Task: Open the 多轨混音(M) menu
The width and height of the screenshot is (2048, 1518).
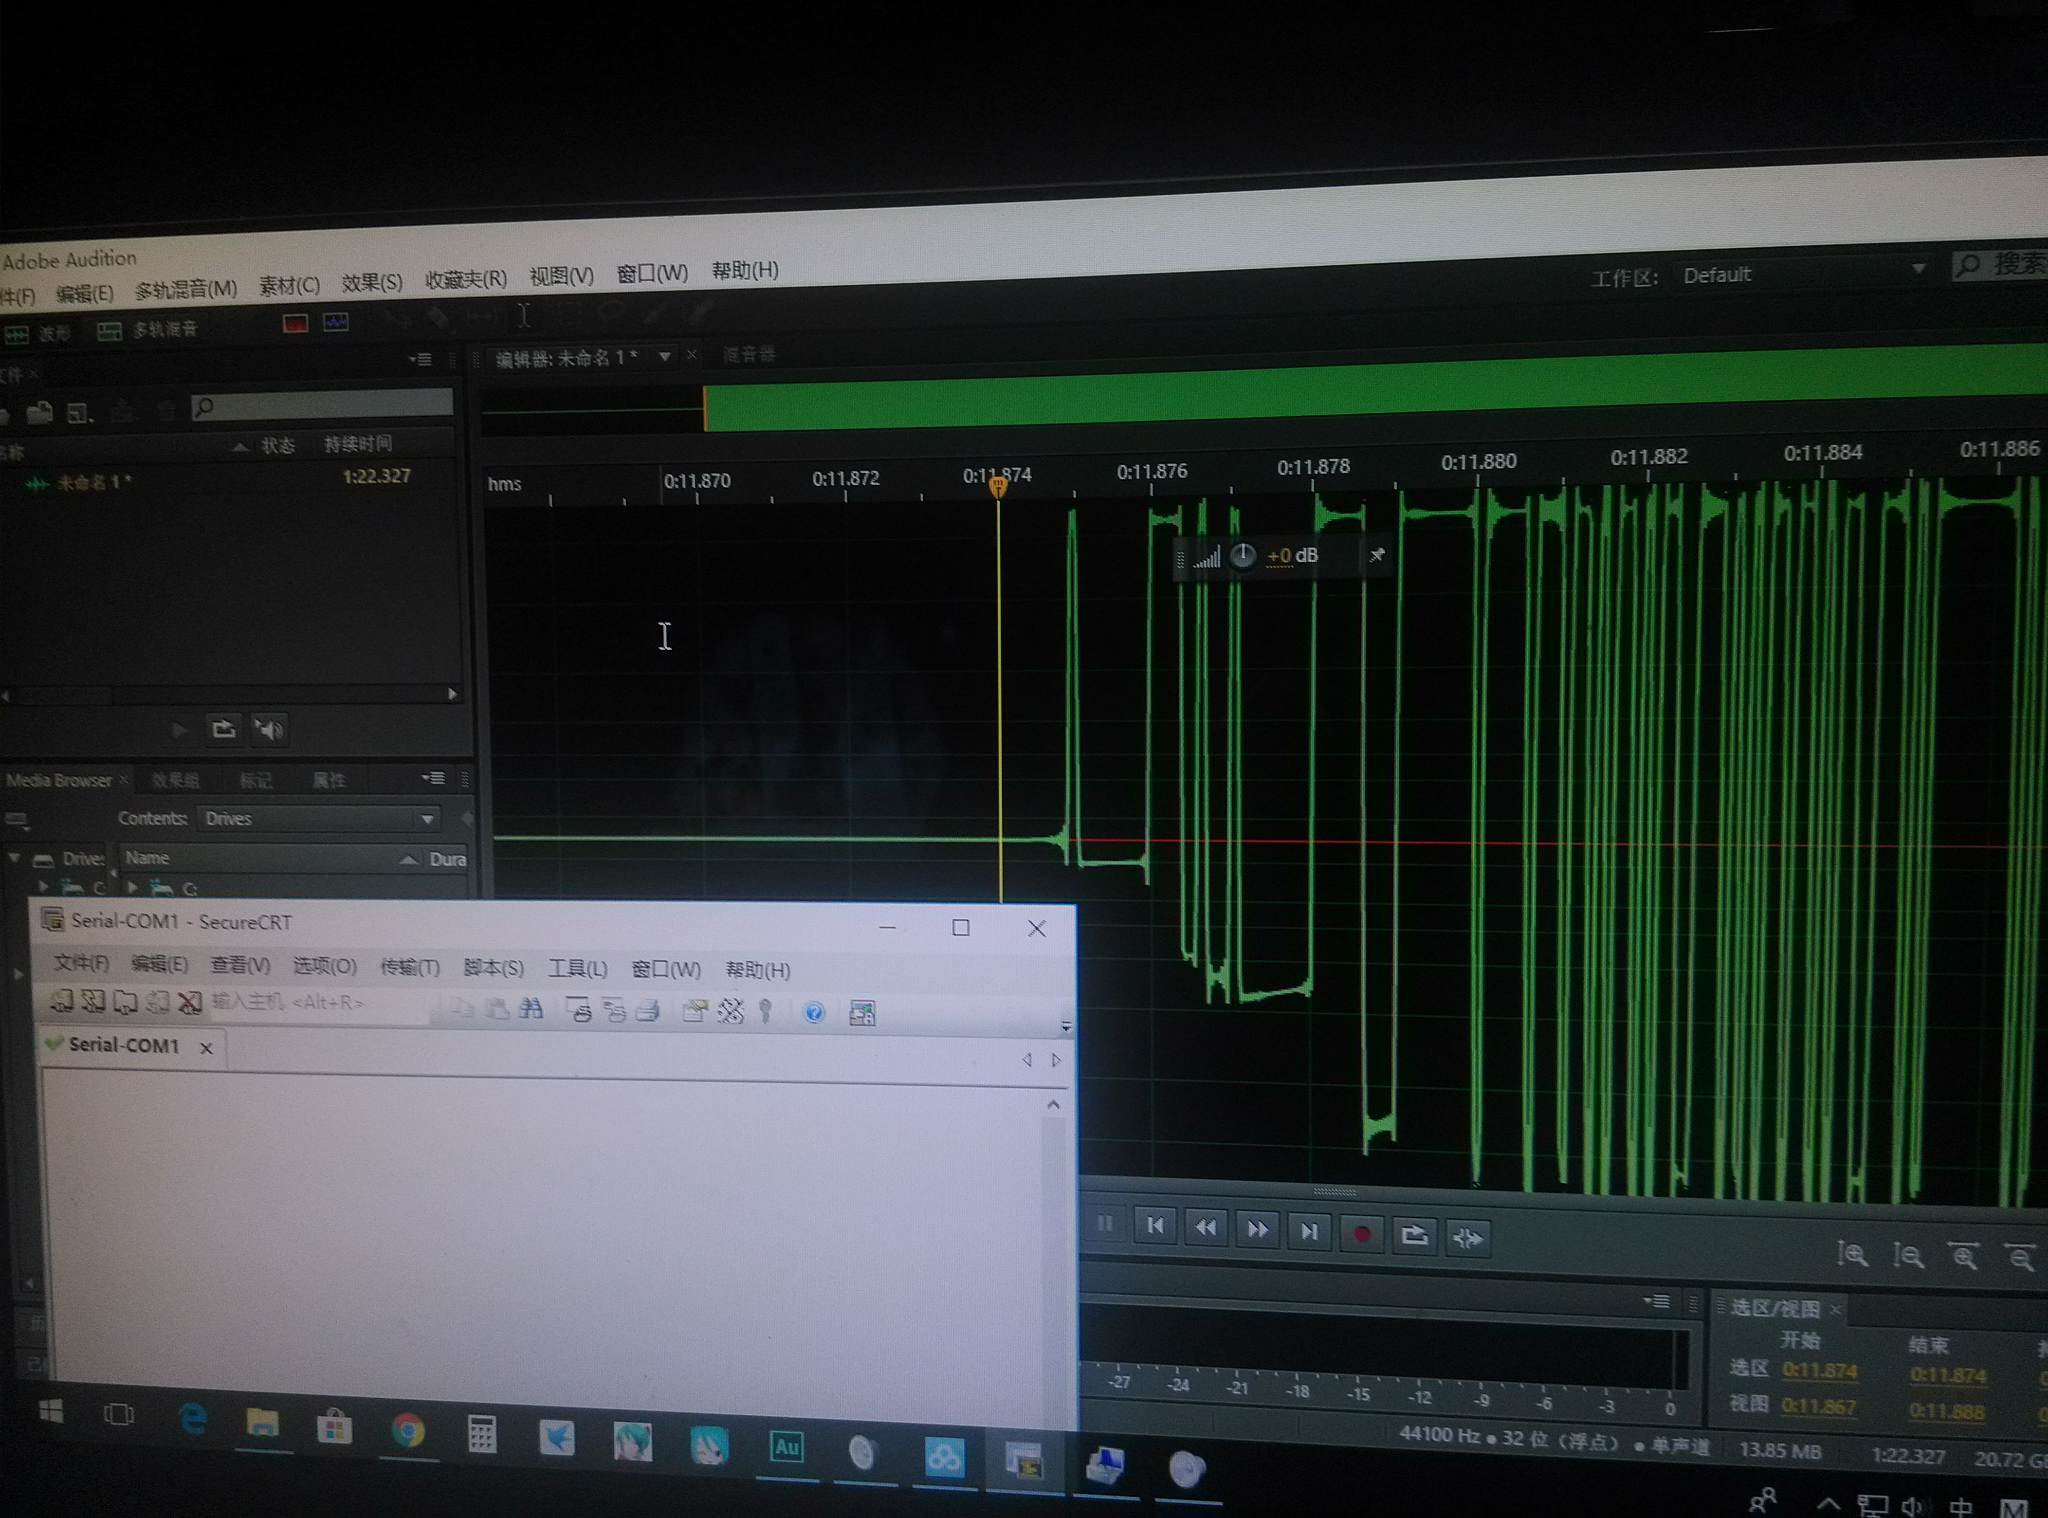Action: tap(186, 289)
